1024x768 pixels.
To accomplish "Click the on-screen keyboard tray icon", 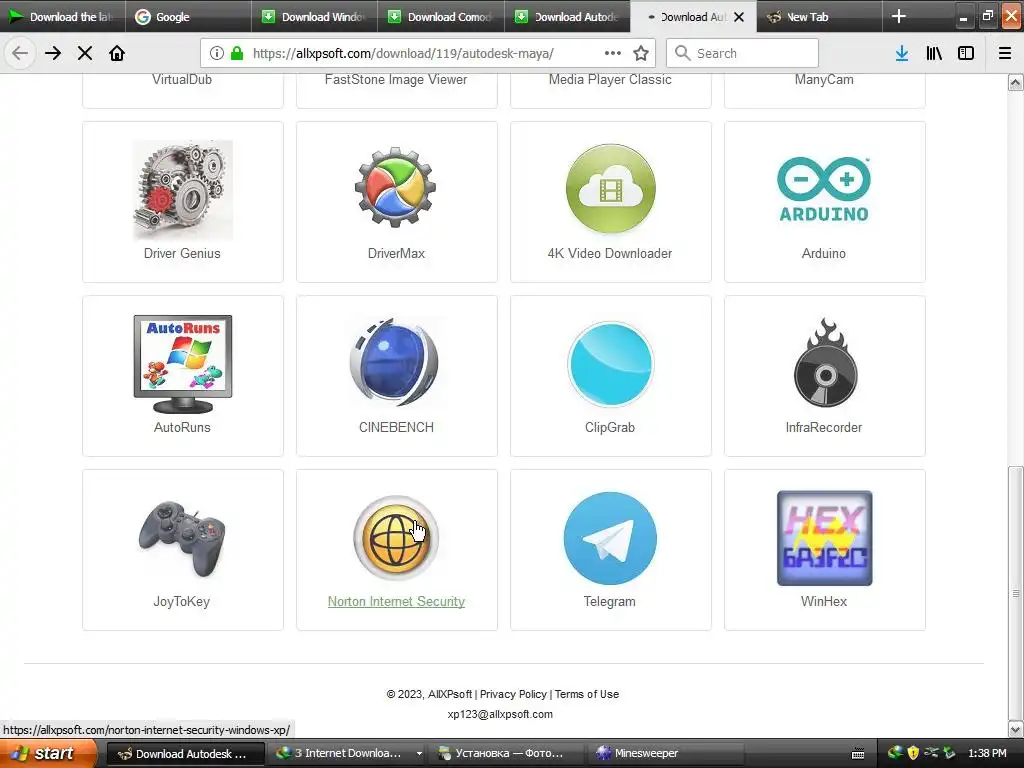I will tap(859, 754).
